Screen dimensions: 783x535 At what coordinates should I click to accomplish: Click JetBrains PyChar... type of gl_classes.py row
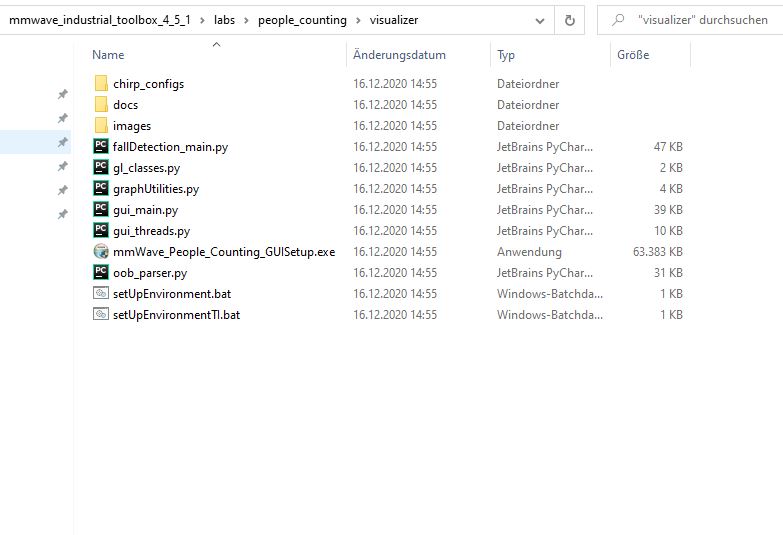tap(545, 168)
